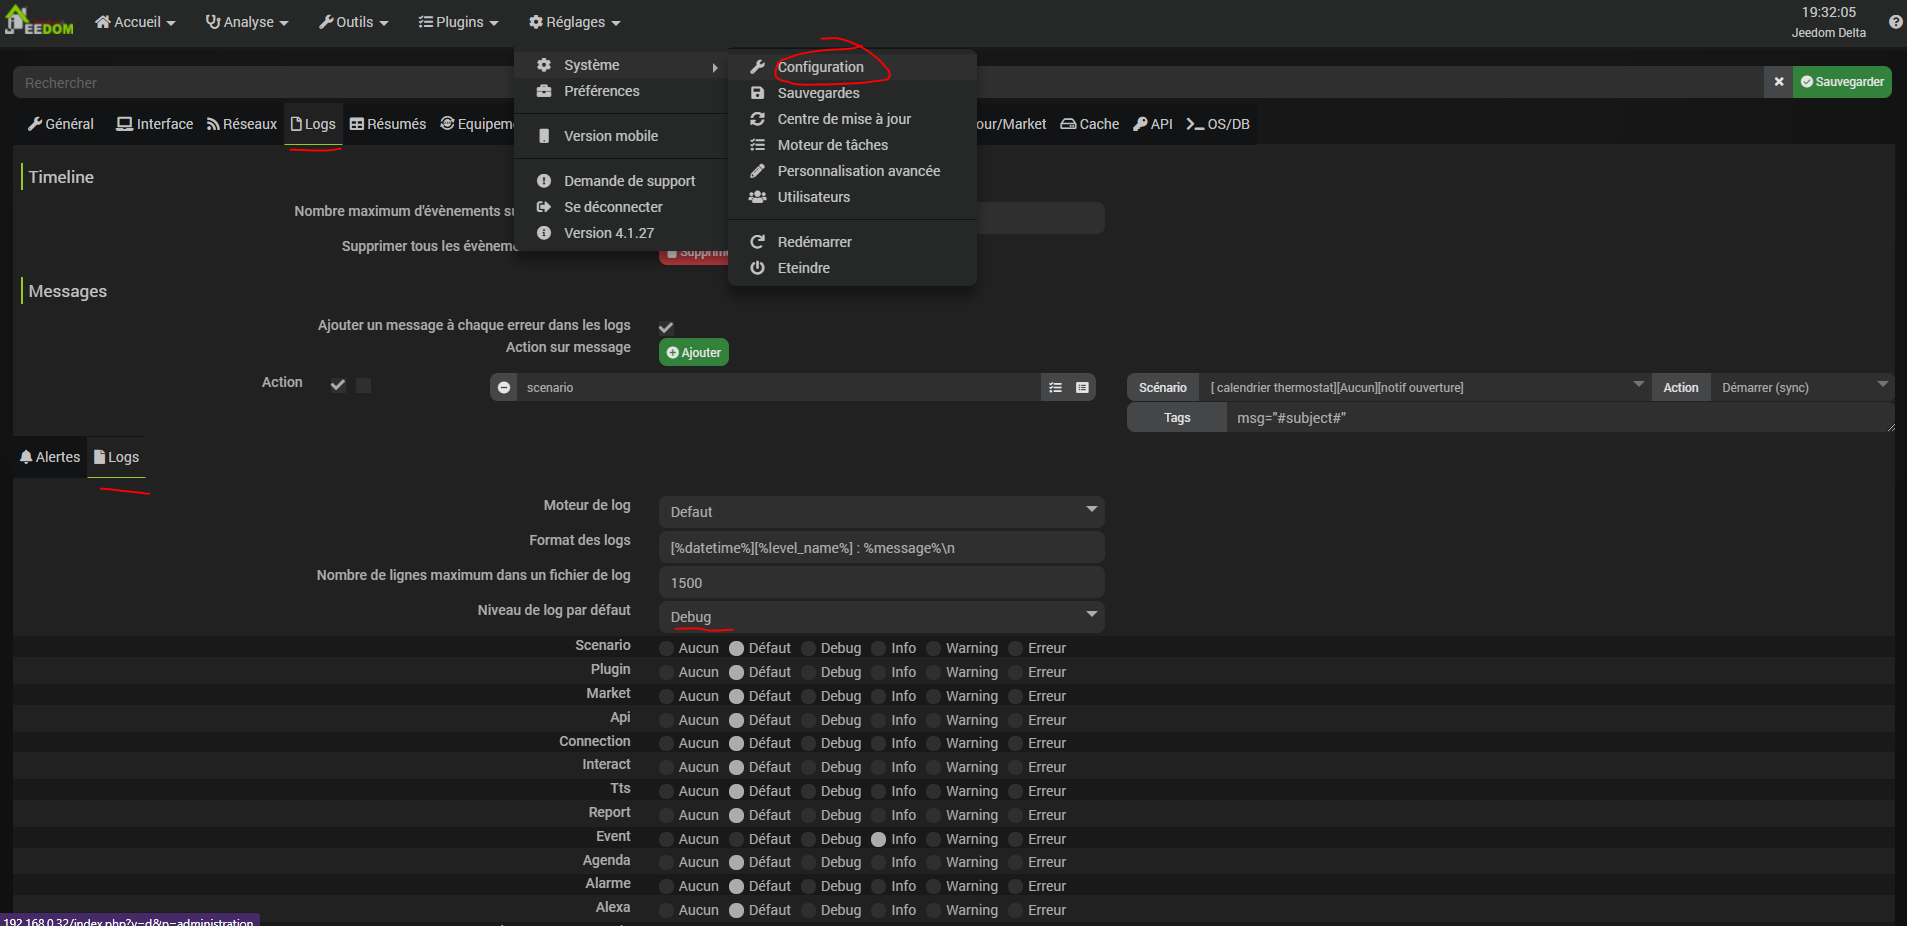Screen dimensions: 1907x926
Task: Click the help question mark icon
Action: [x=1895, y=22]
